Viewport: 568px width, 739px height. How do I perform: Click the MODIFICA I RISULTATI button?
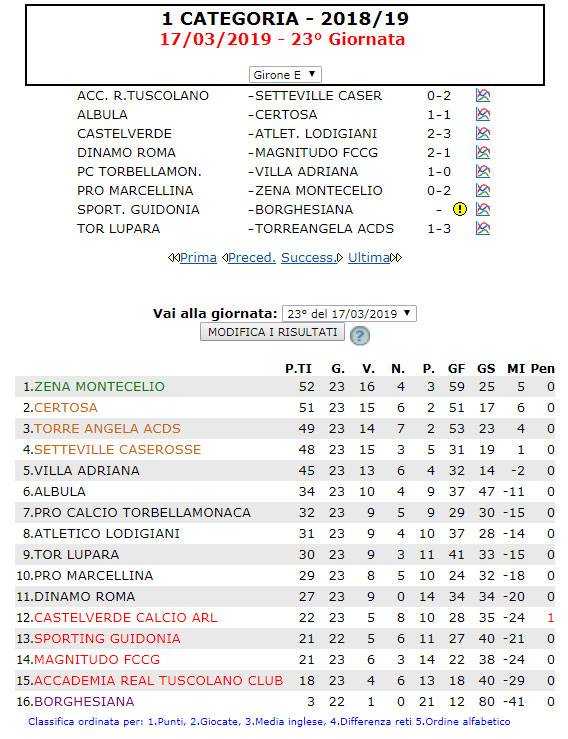click(272, 332)
